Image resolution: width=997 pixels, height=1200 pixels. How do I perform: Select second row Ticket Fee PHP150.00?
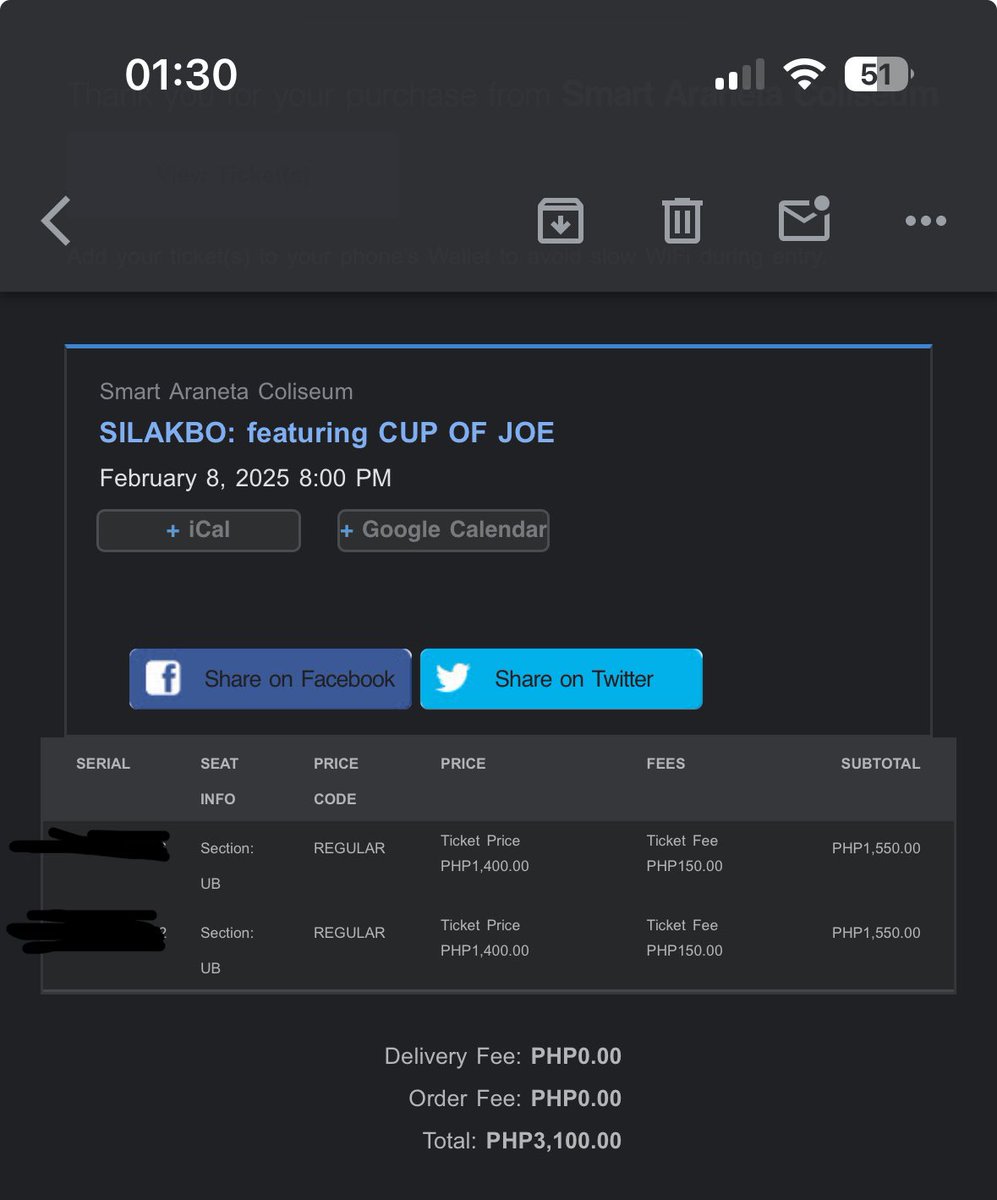click(x=684, y=938)
